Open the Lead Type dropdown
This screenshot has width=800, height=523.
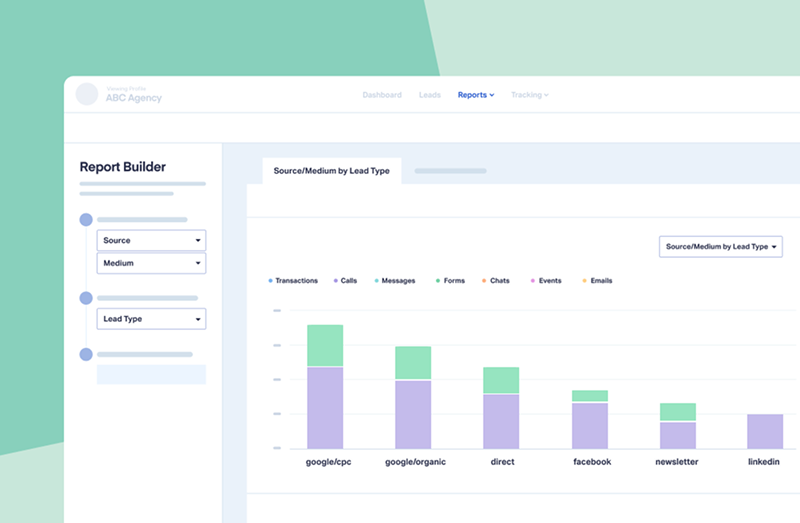pos(152,319)
